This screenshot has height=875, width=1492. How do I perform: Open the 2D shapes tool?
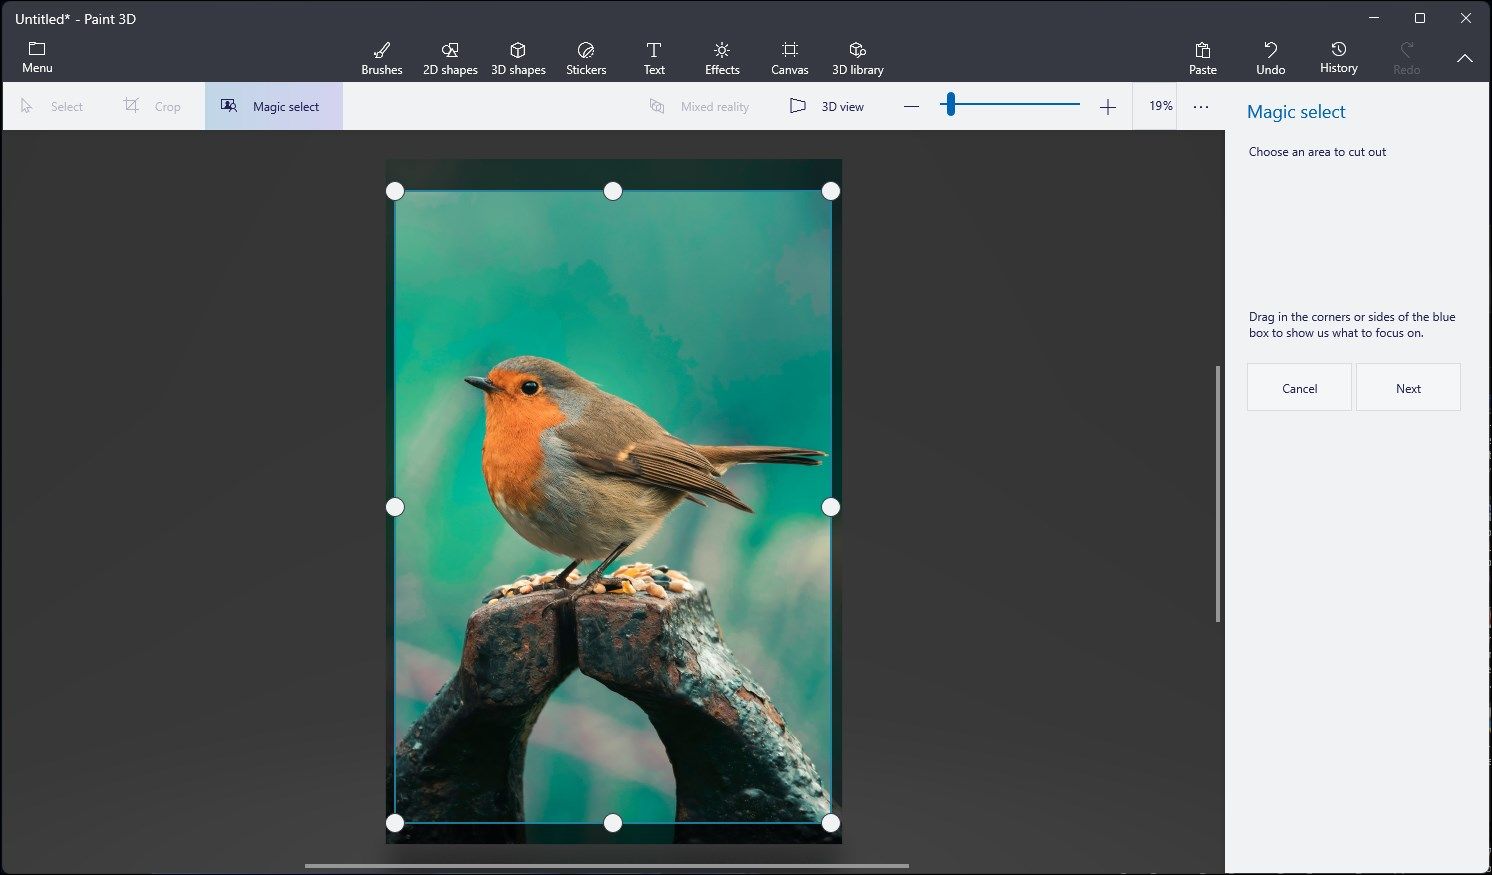pyautogui.click(x=450, y=55)
